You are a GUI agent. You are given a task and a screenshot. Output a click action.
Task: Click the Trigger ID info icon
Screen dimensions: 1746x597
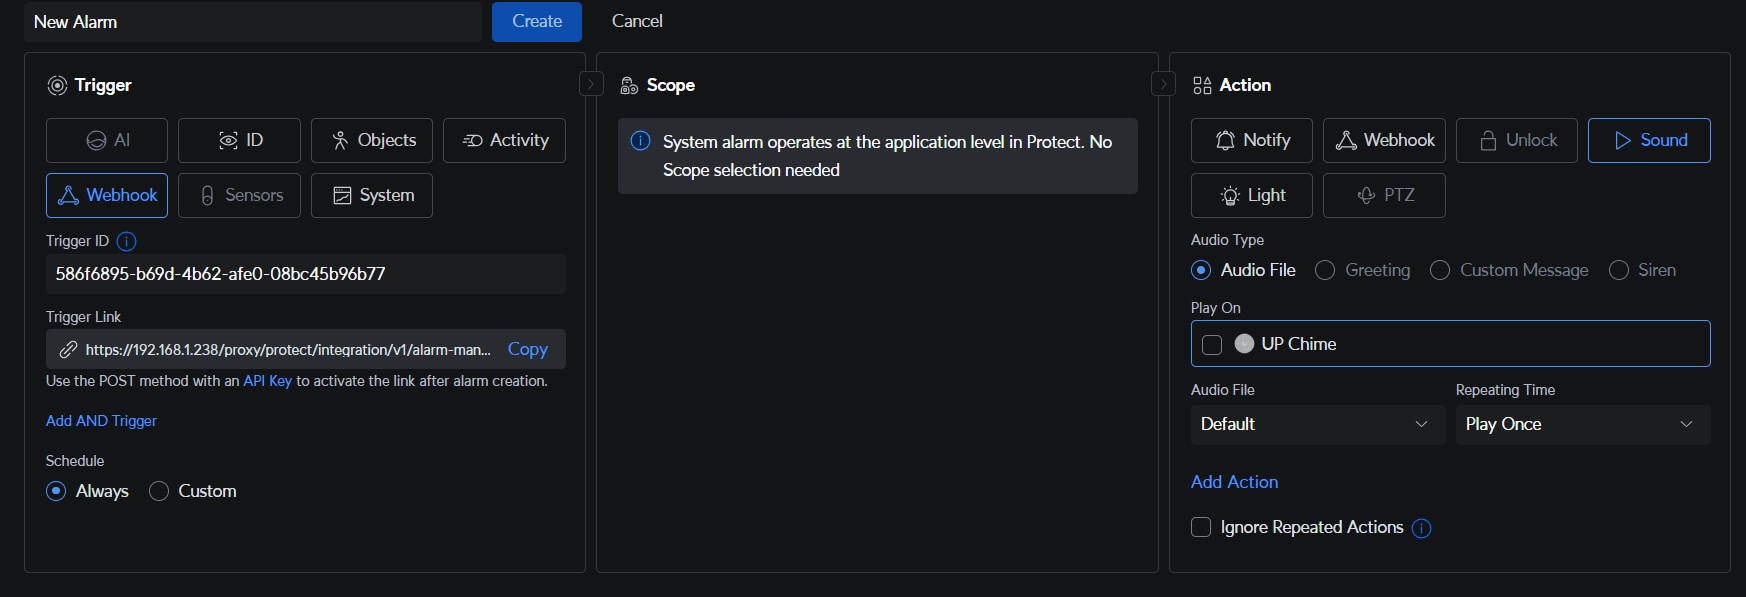click(x=126, y=241)
